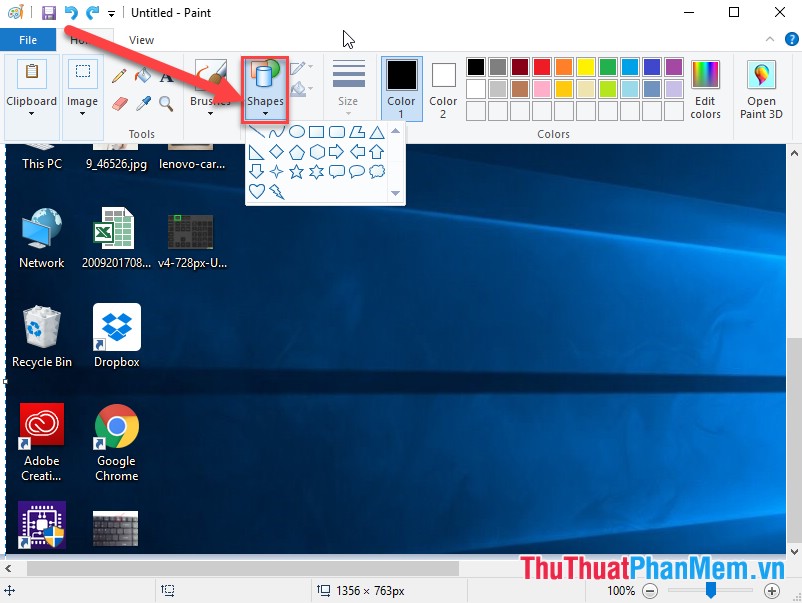This screenshot has width=802, height=603.
Task: Select the Magnifier tool
Action: coord(165,101)
